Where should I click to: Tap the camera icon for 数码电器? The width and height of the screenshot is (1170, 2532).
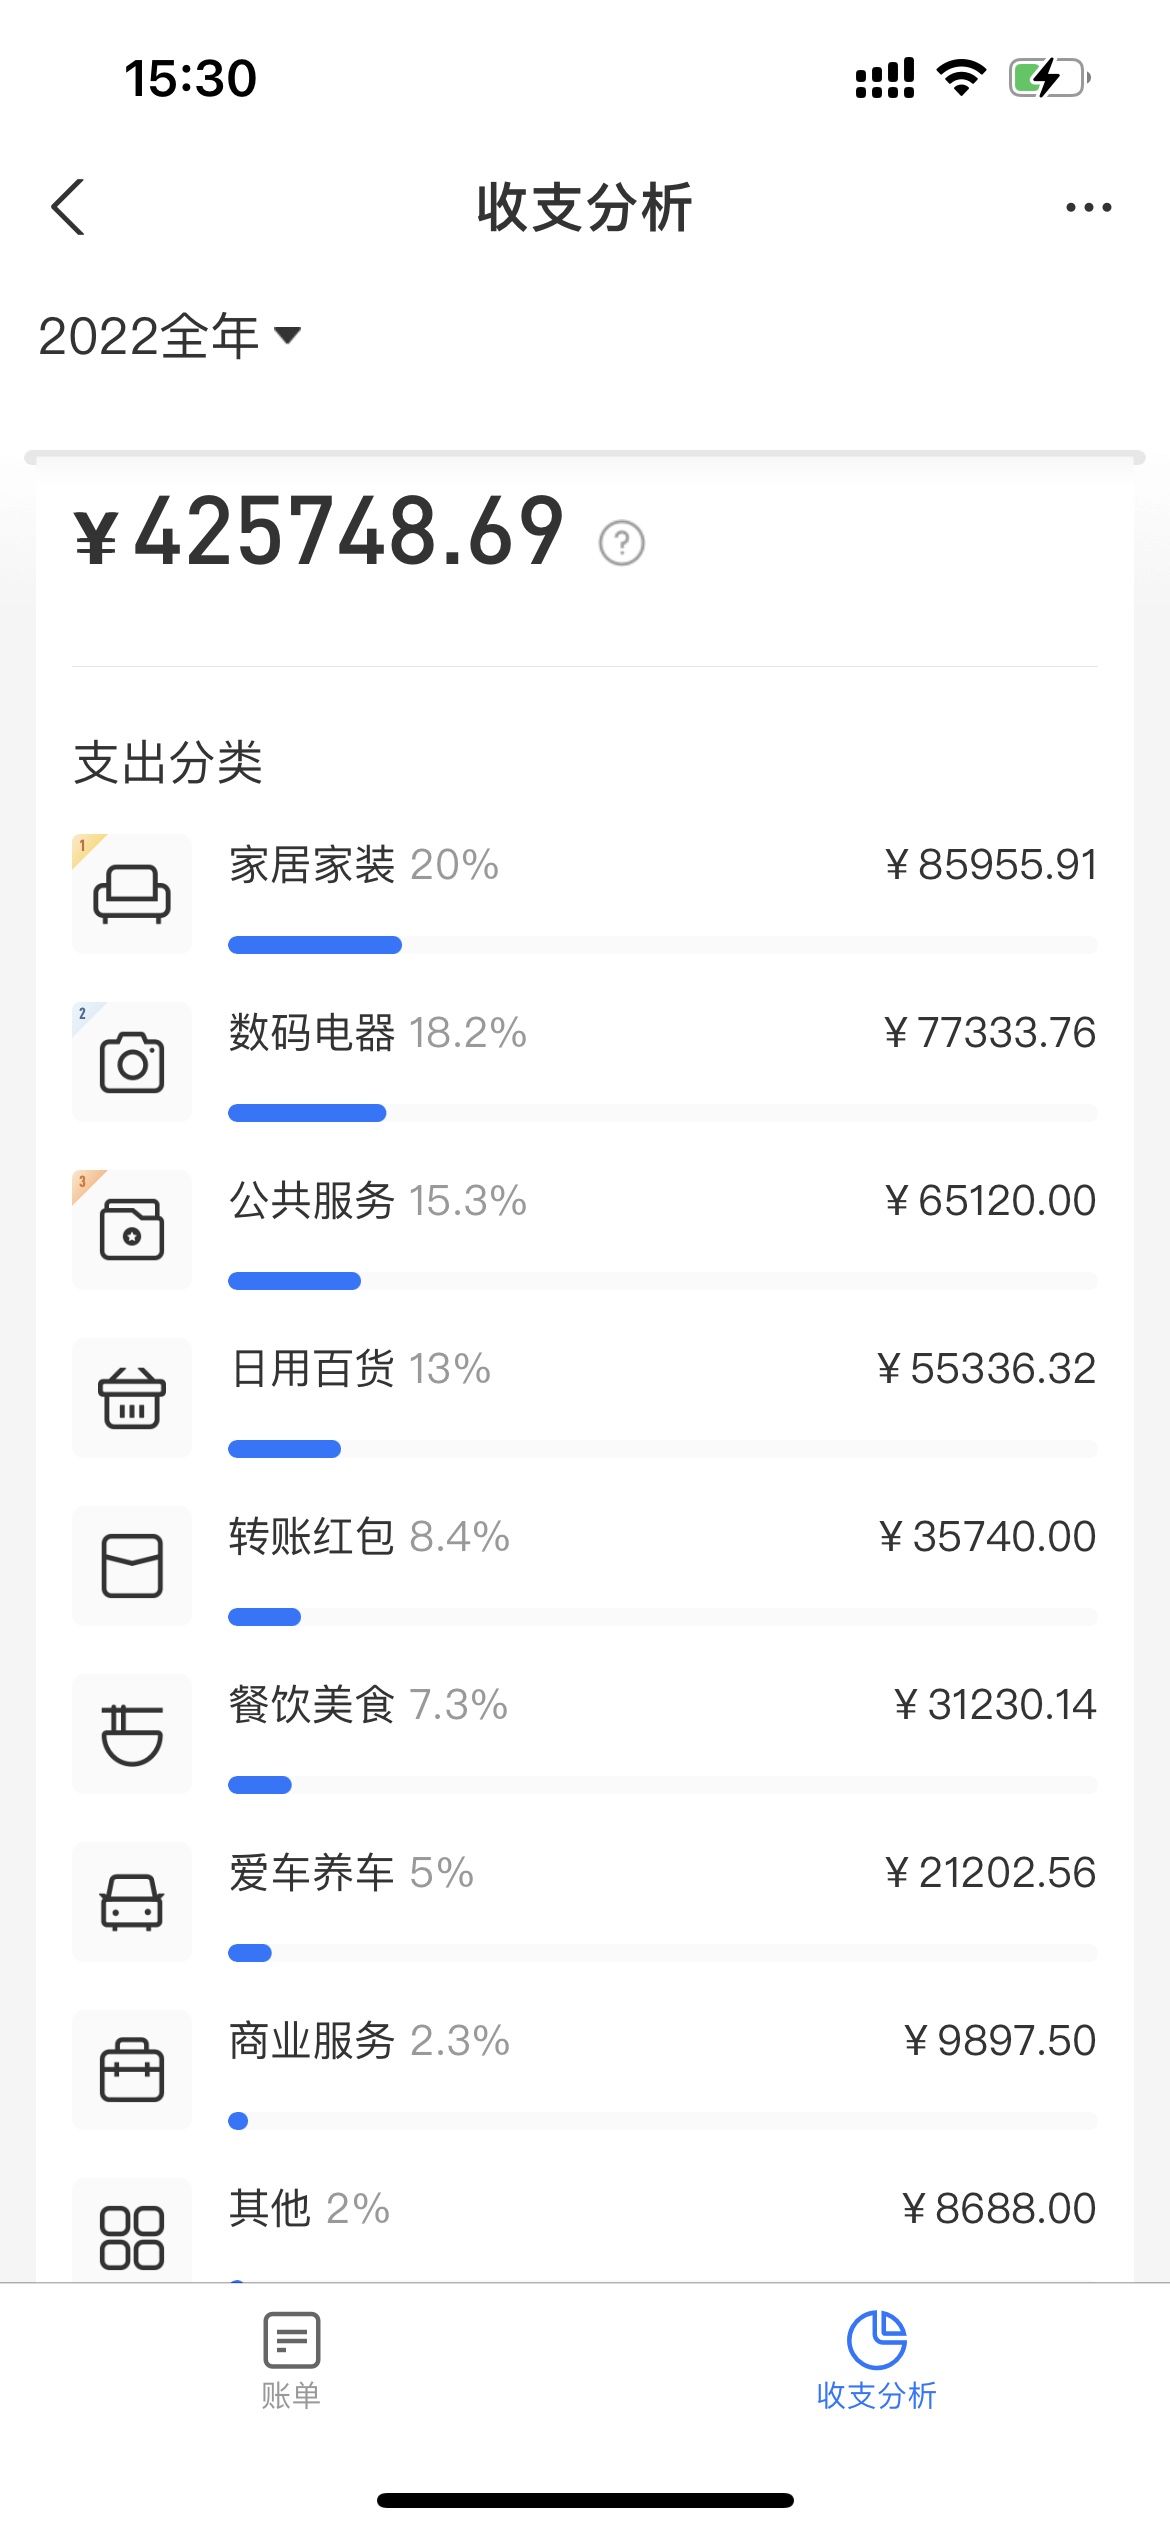click(x=132, y=1061)
